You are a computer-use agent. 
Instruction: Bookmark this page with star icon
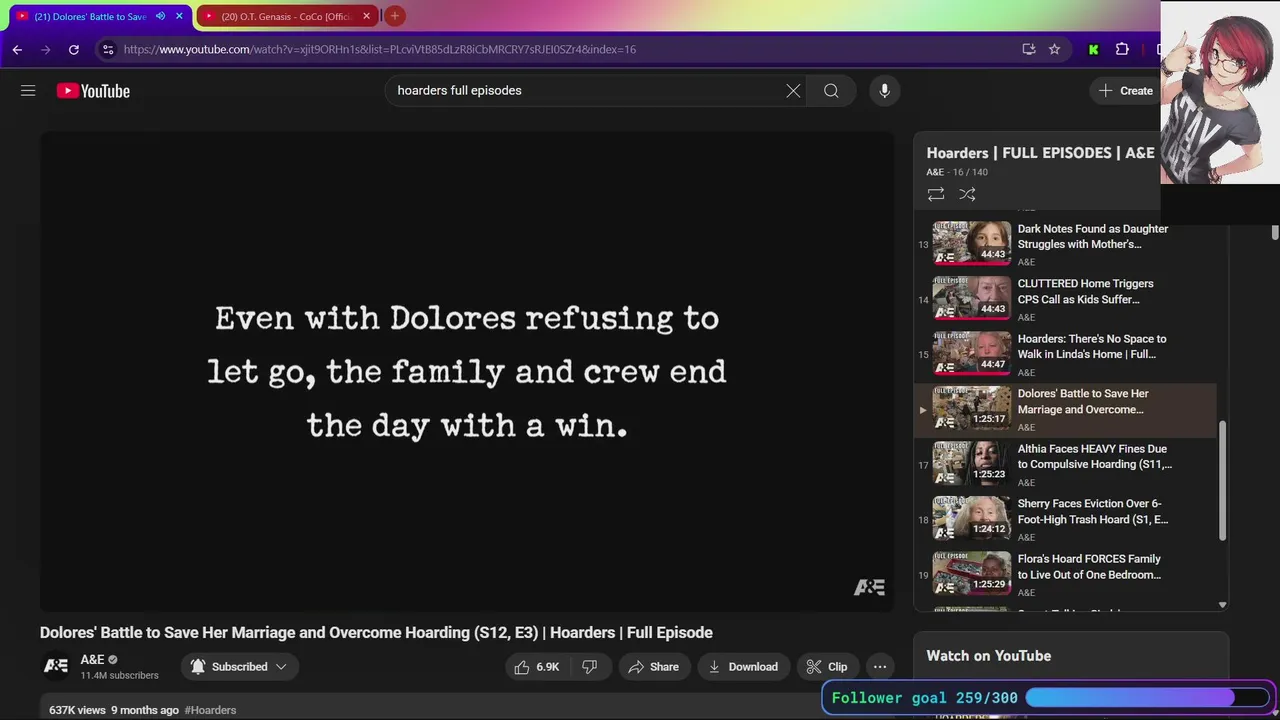[x=1054, y=49]
